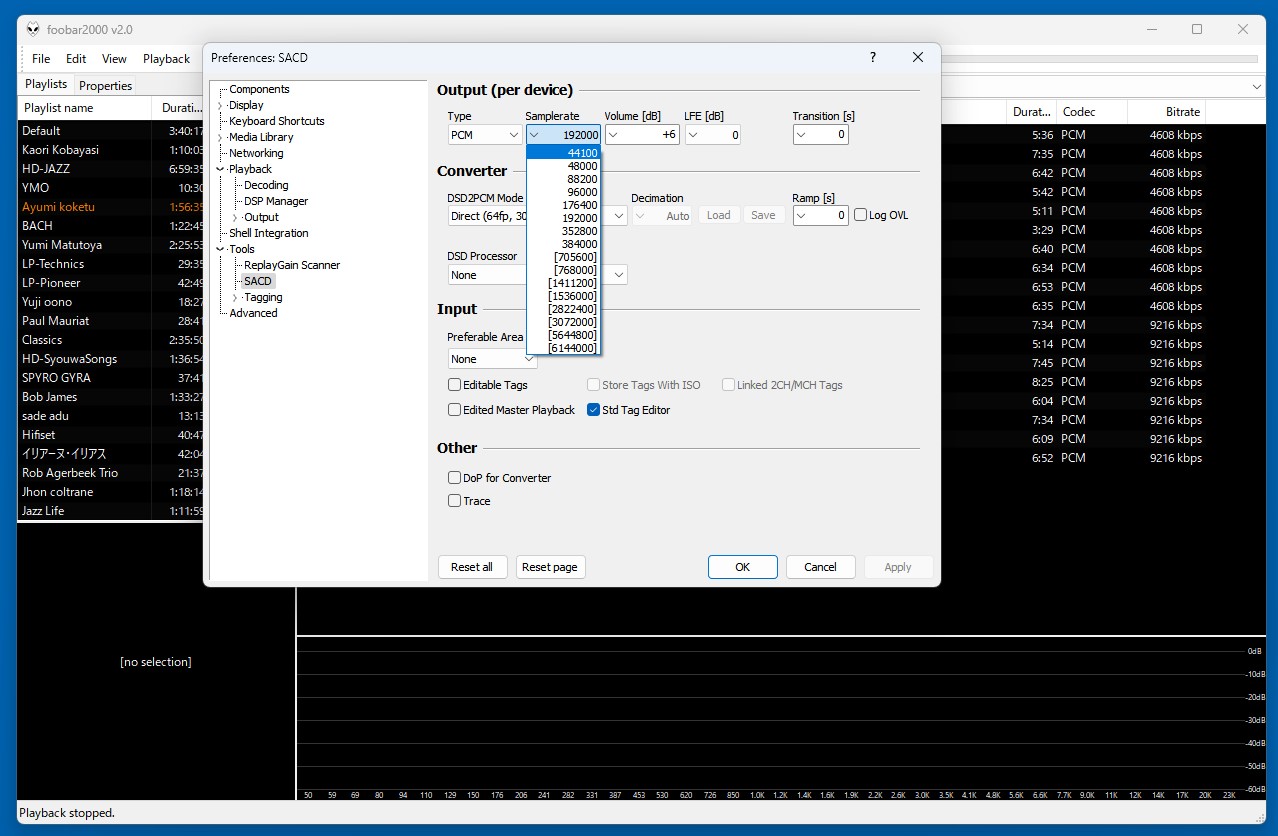Select [6144000] in samplerate list
The height and width of the screenshot is (836, 1278).
coord(563,348)
